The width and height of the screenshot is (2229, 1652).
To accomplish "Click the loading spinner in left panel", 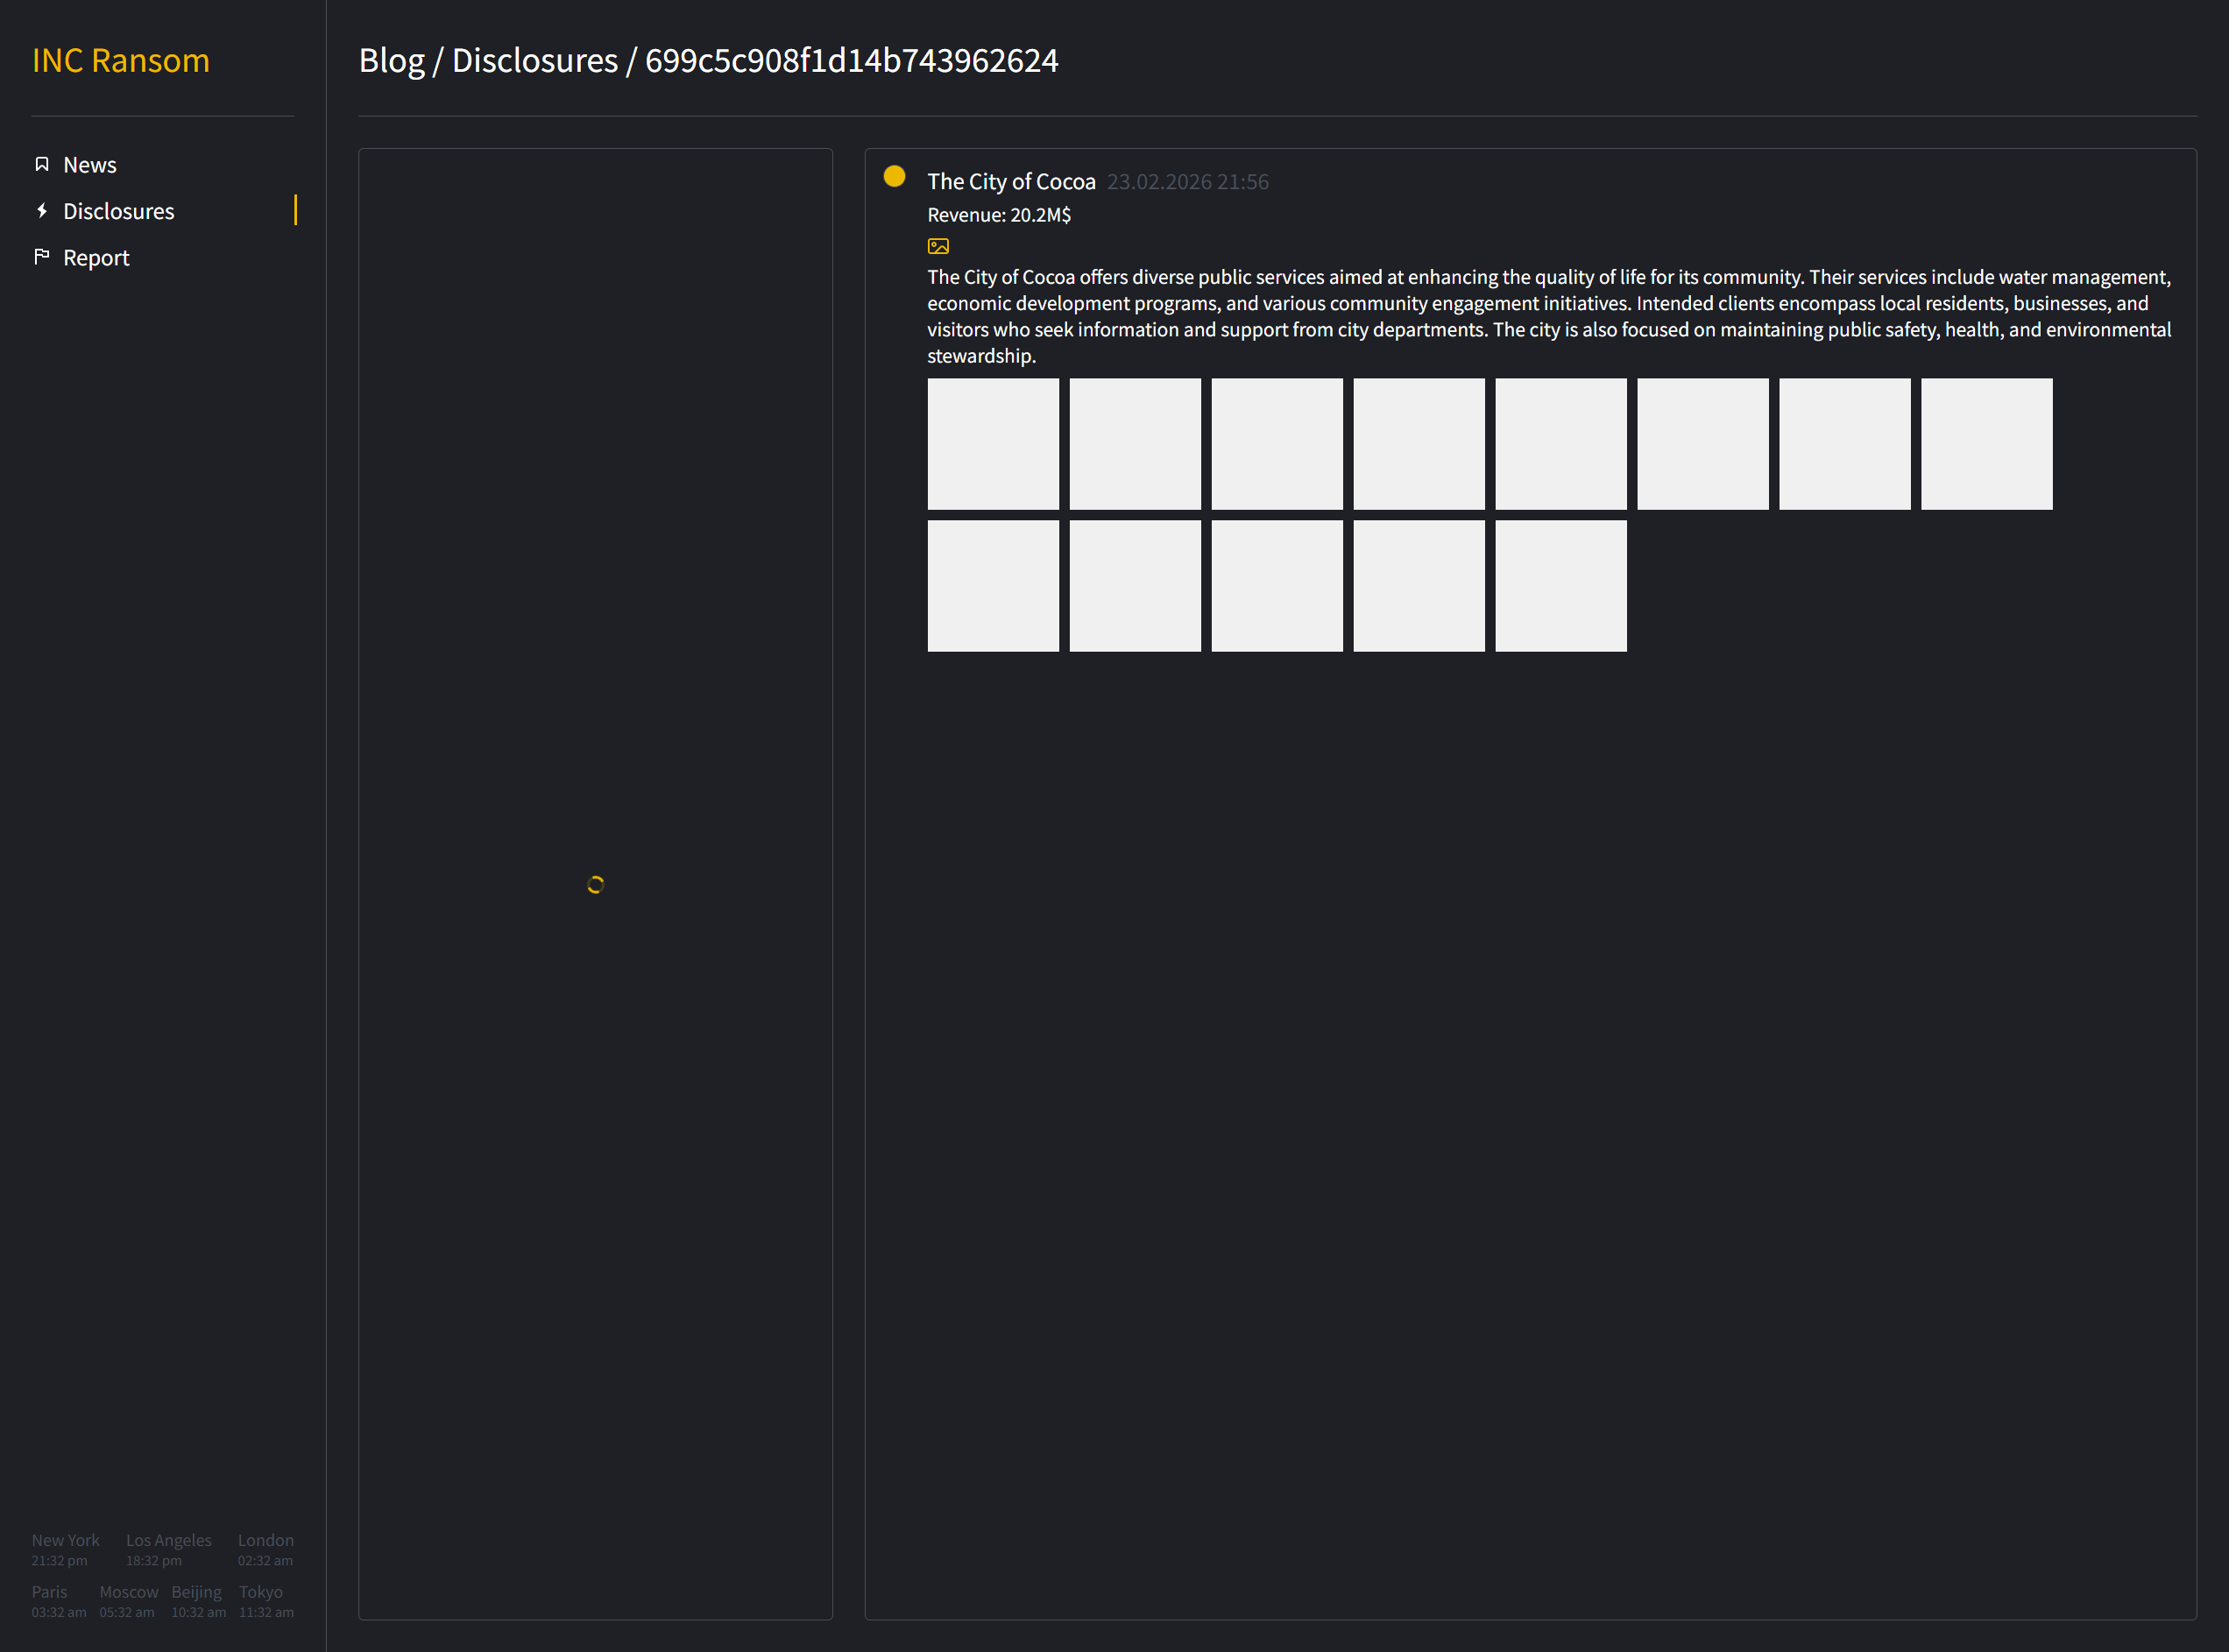I will (595, 884).
